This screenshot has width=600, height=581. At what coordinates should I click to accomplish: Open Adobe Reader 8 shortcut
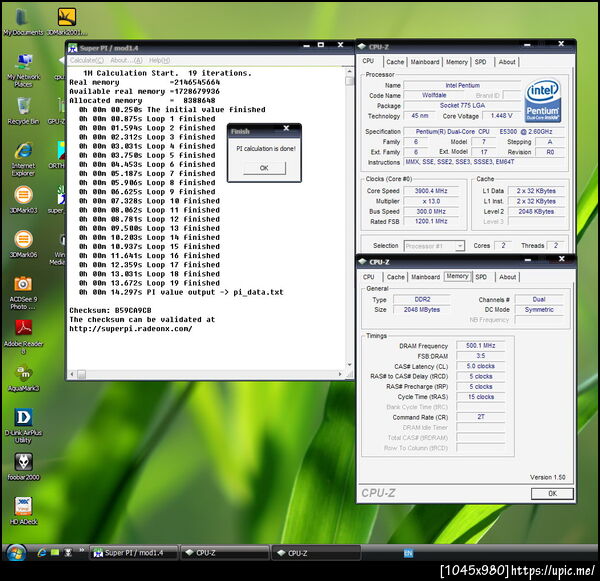click(x=22, y=329)
